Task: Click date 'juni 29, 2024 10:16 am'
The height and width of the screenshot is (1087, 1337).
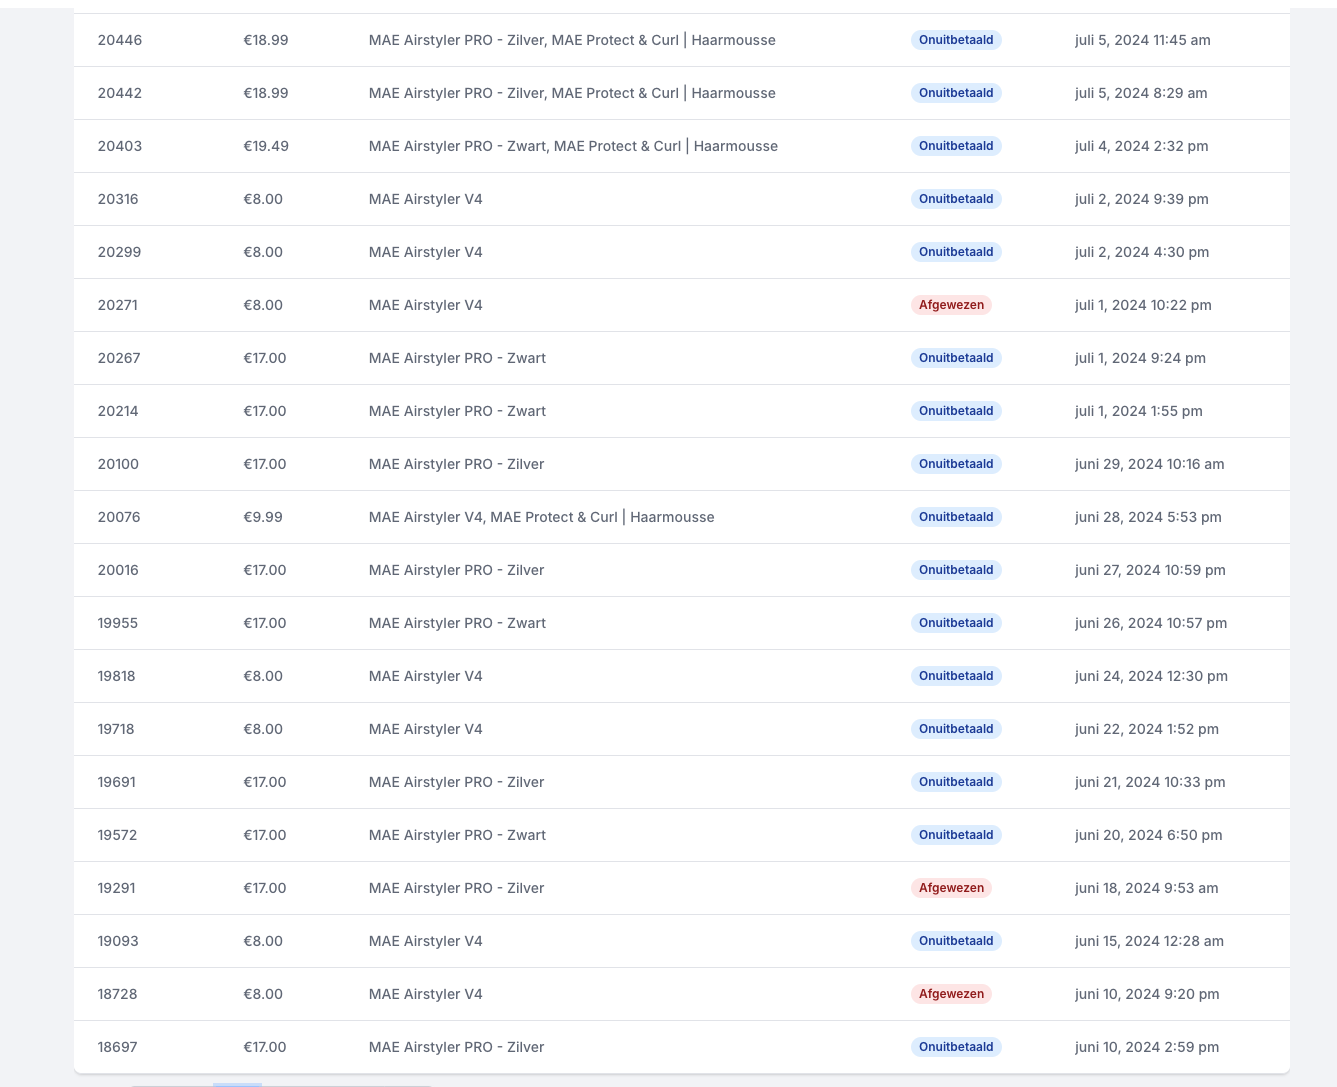Action: [1149, 464]
